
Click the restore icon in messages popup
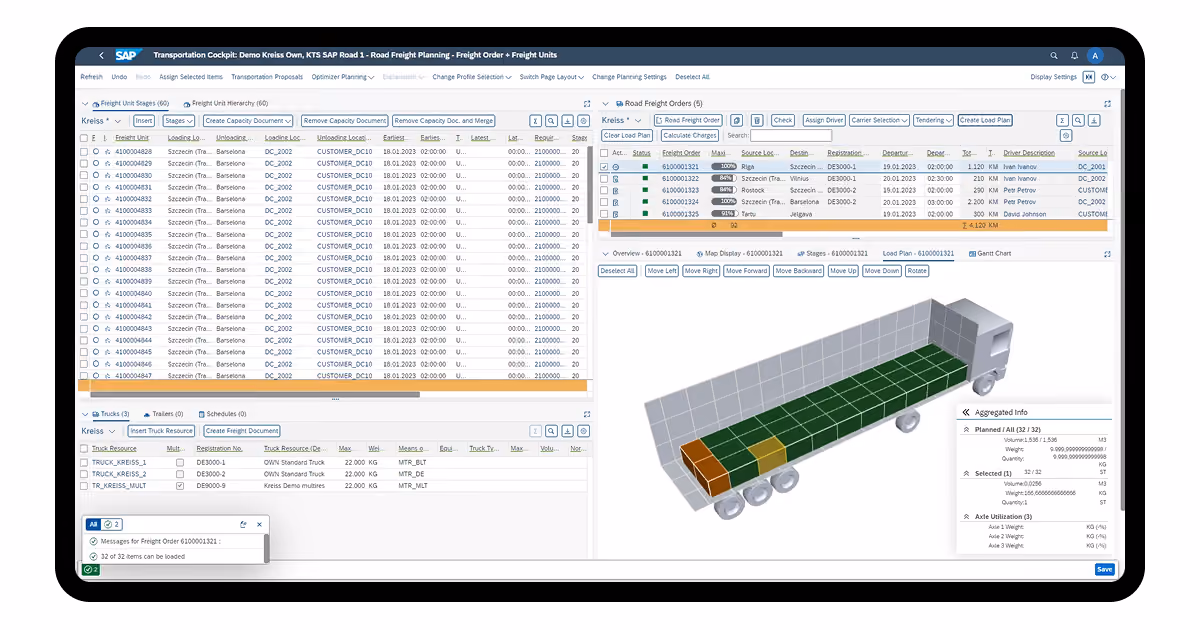pyautogui.click(x=243, y=524)
